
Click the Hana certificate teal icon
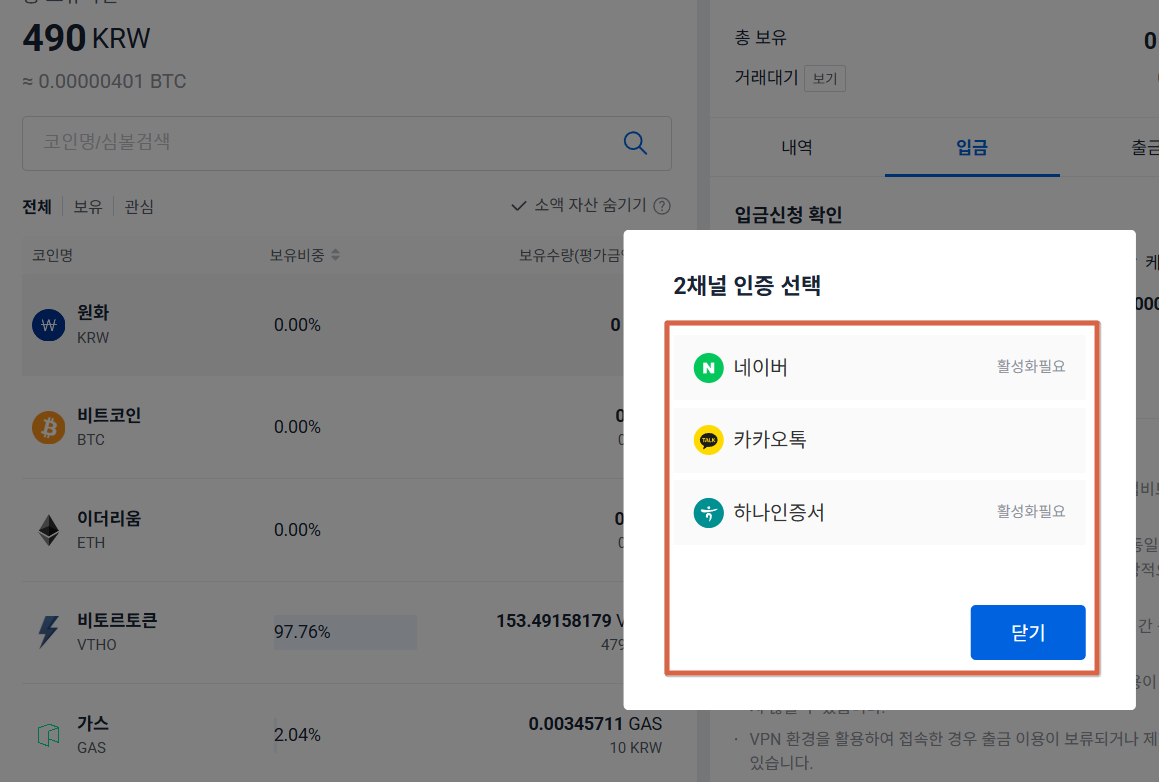pyautogui.click(x=708, y=512)
